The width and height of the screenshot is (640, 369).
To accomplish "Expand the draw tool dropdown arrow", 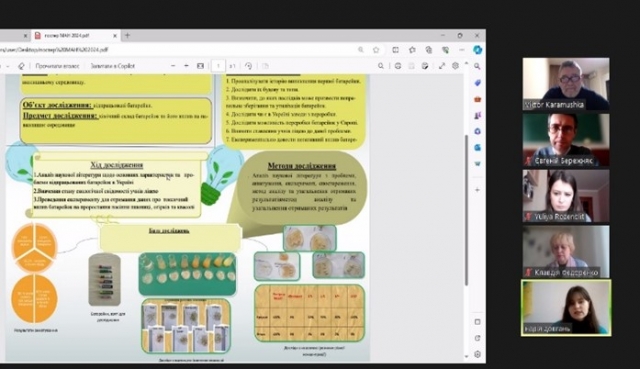I will tap(8, 66).
